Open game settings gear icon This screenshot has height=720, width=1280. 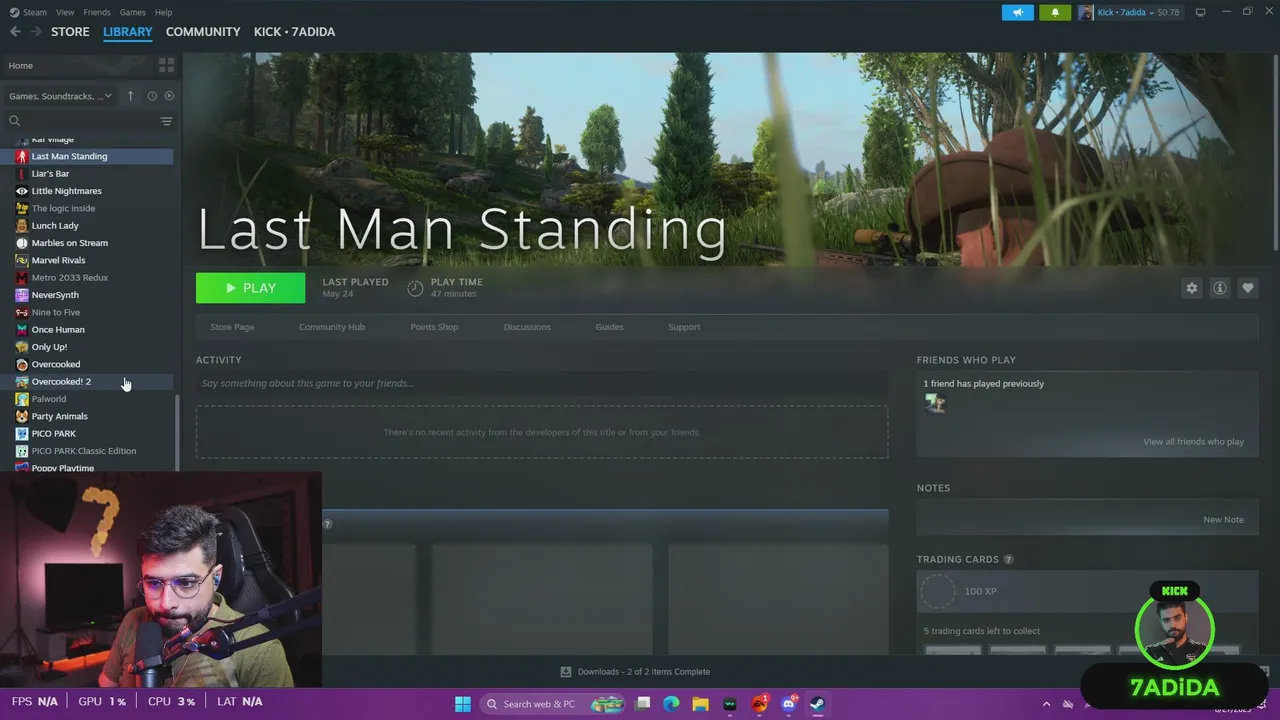click(x=1191, y=288)
